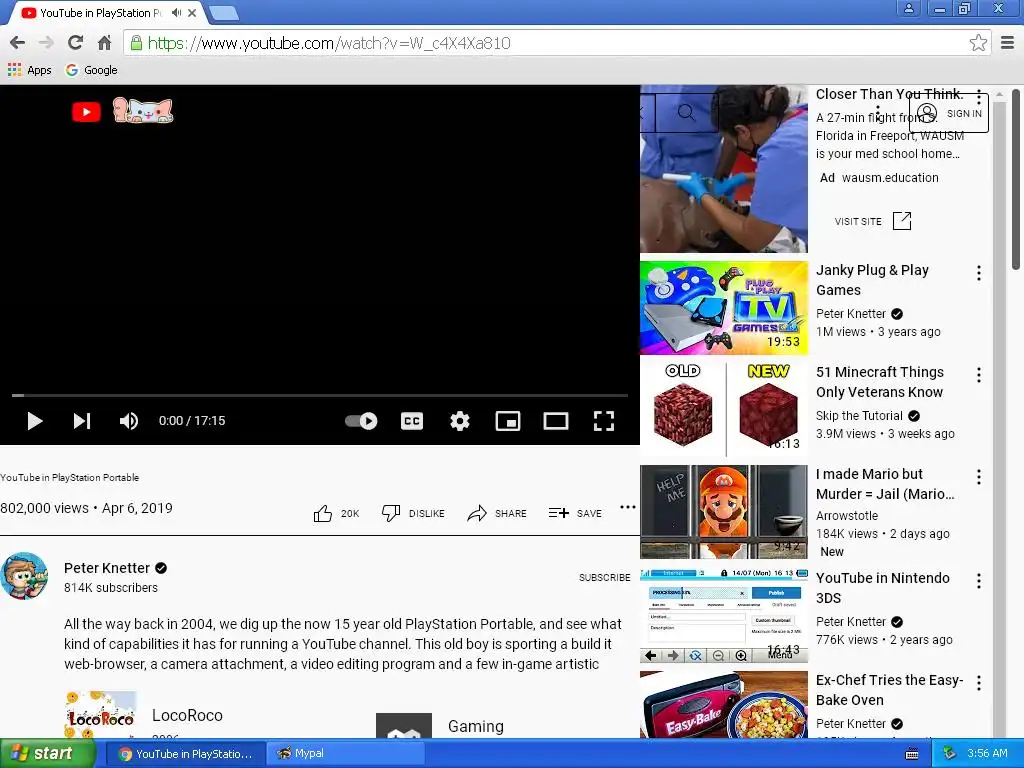Click Sign In button
The image size is (1024, 768).
pos(949,113)
